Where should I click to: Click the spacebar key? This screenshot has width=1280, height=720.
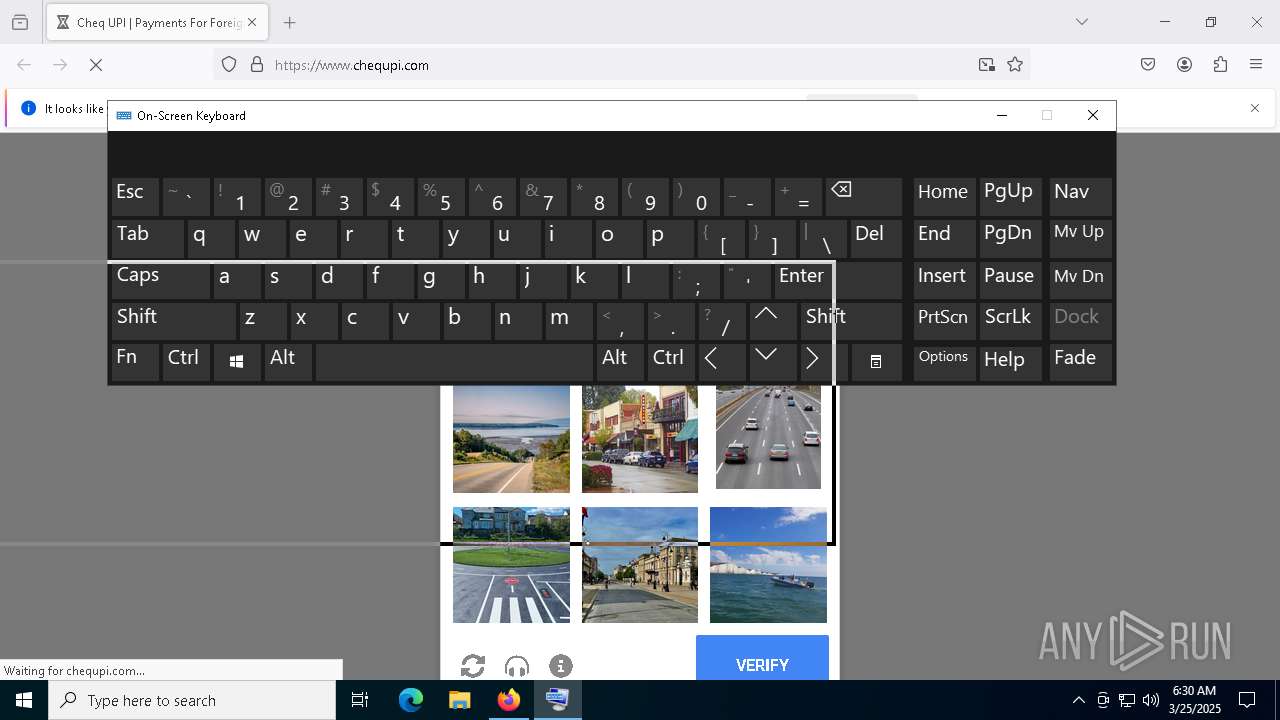tap(454, 362)
